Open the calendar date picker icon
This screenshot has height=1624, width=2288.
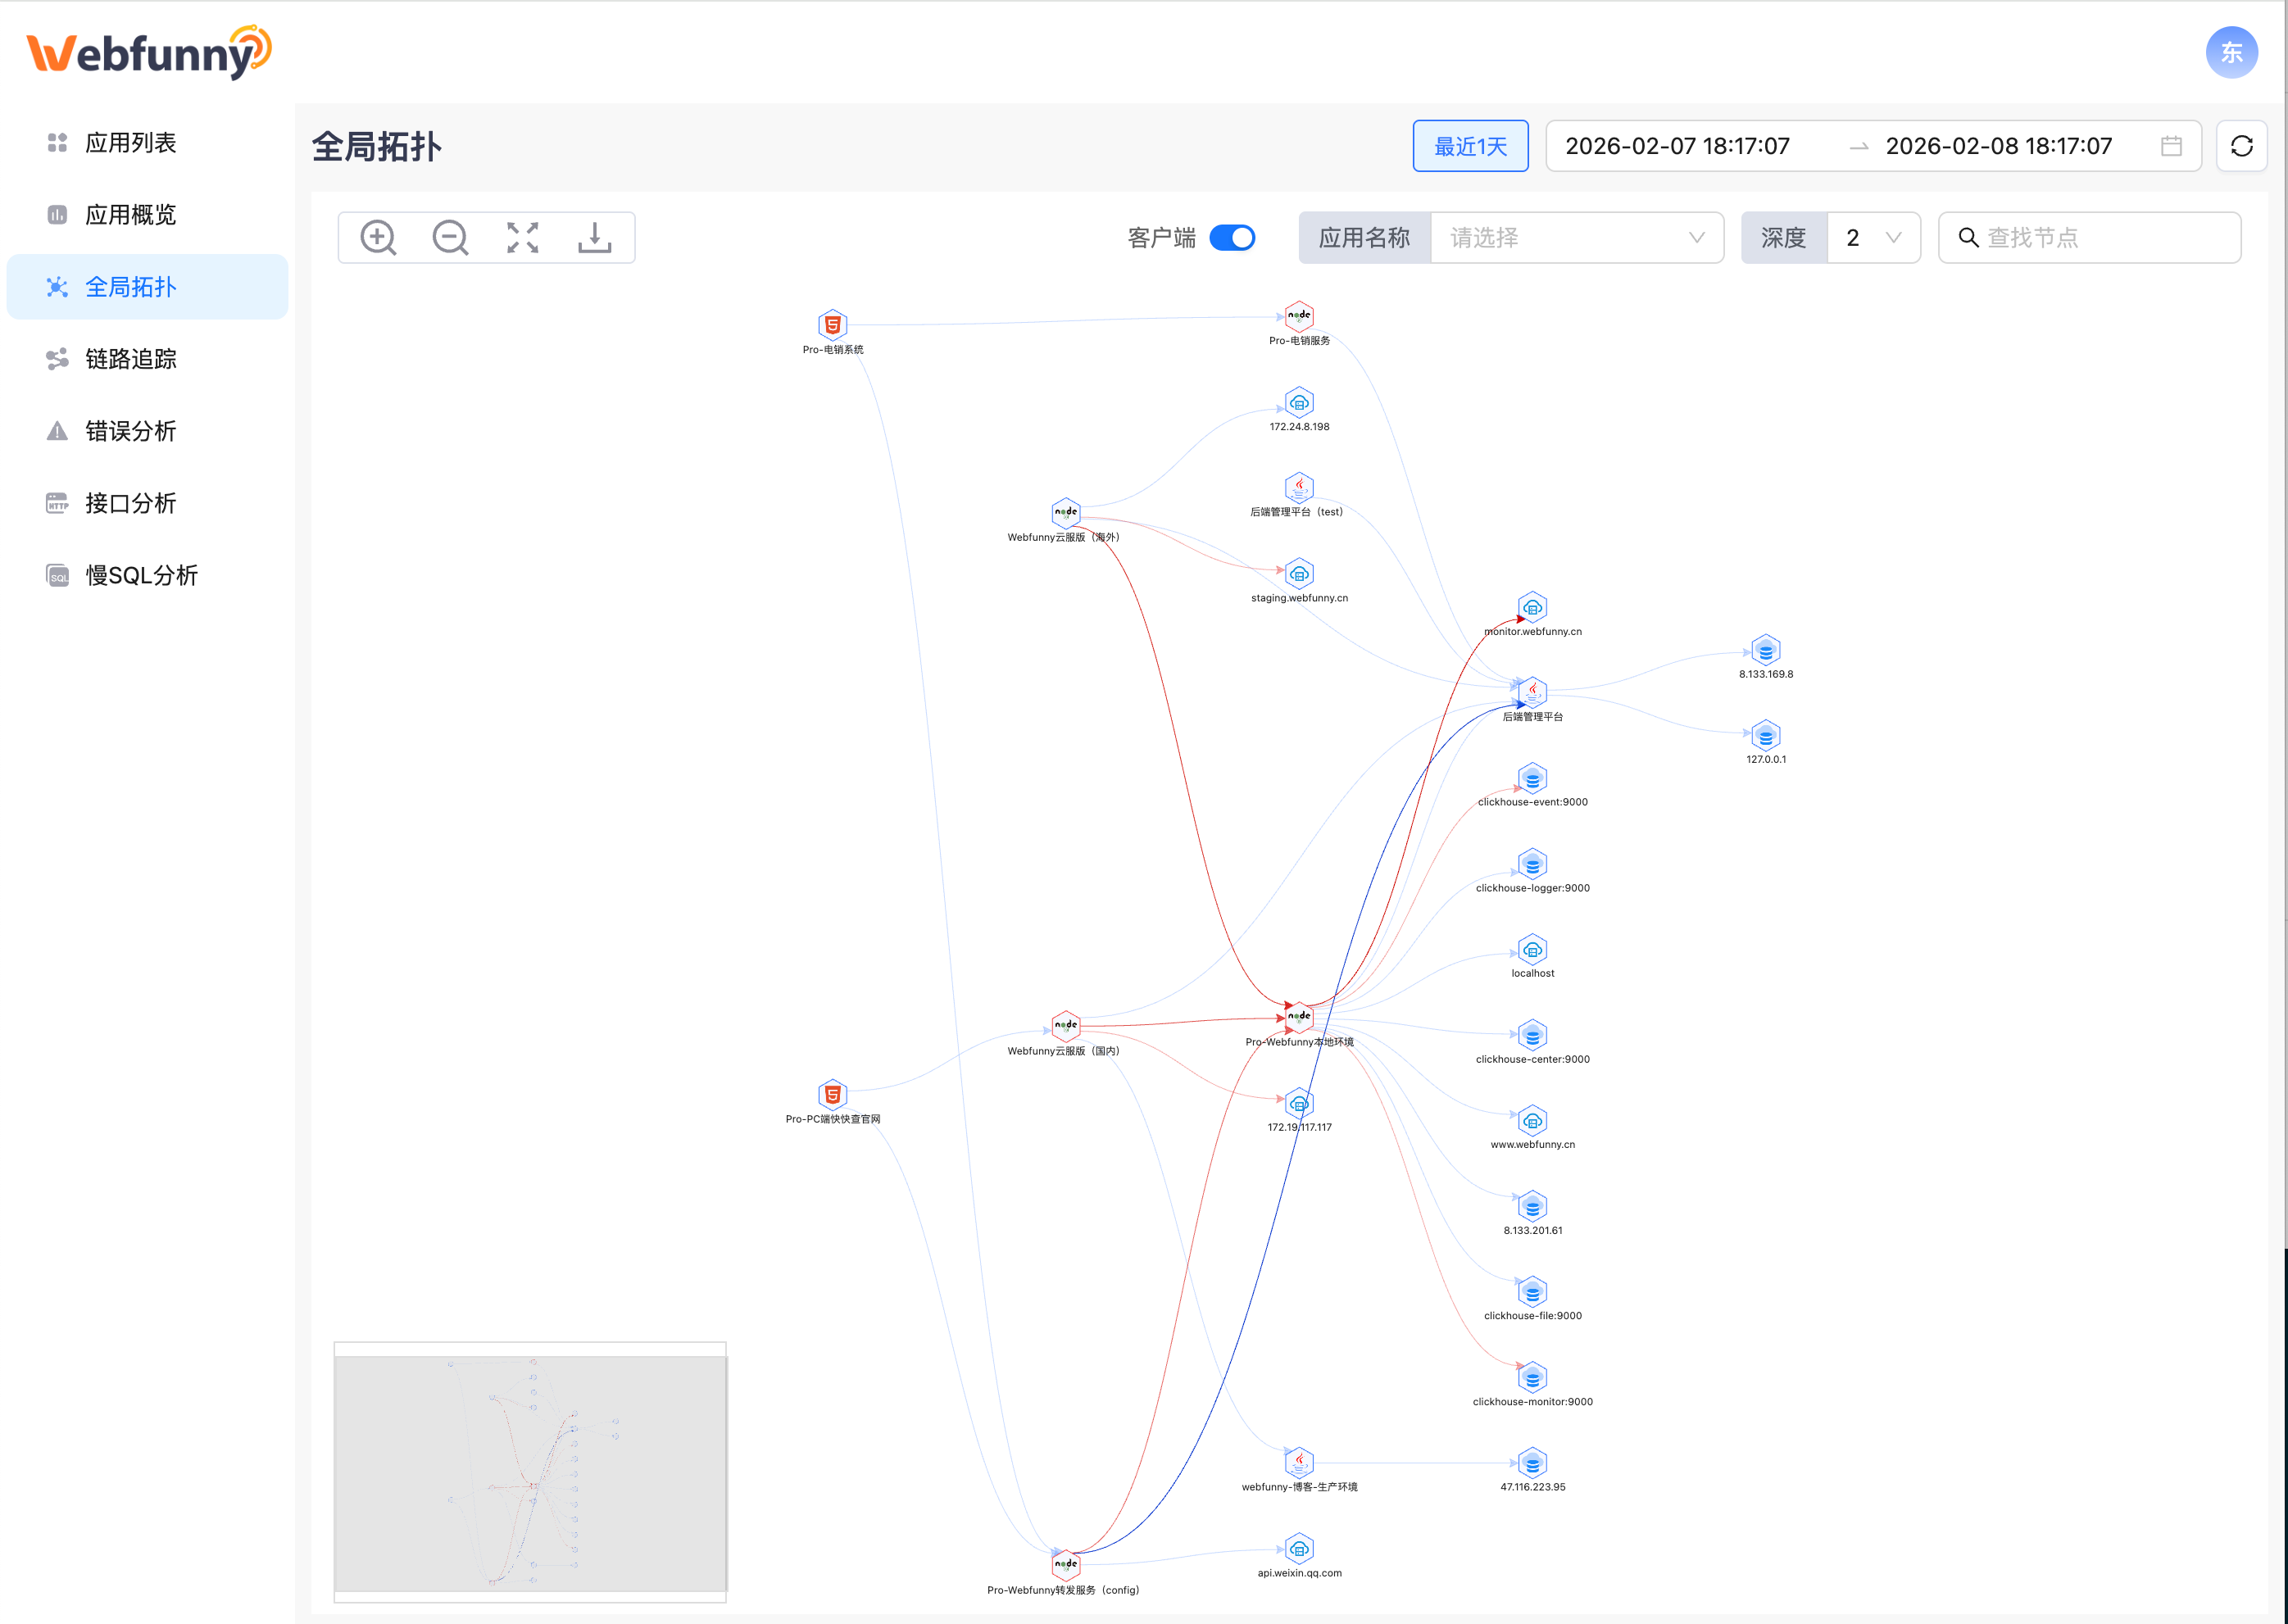2171,146
